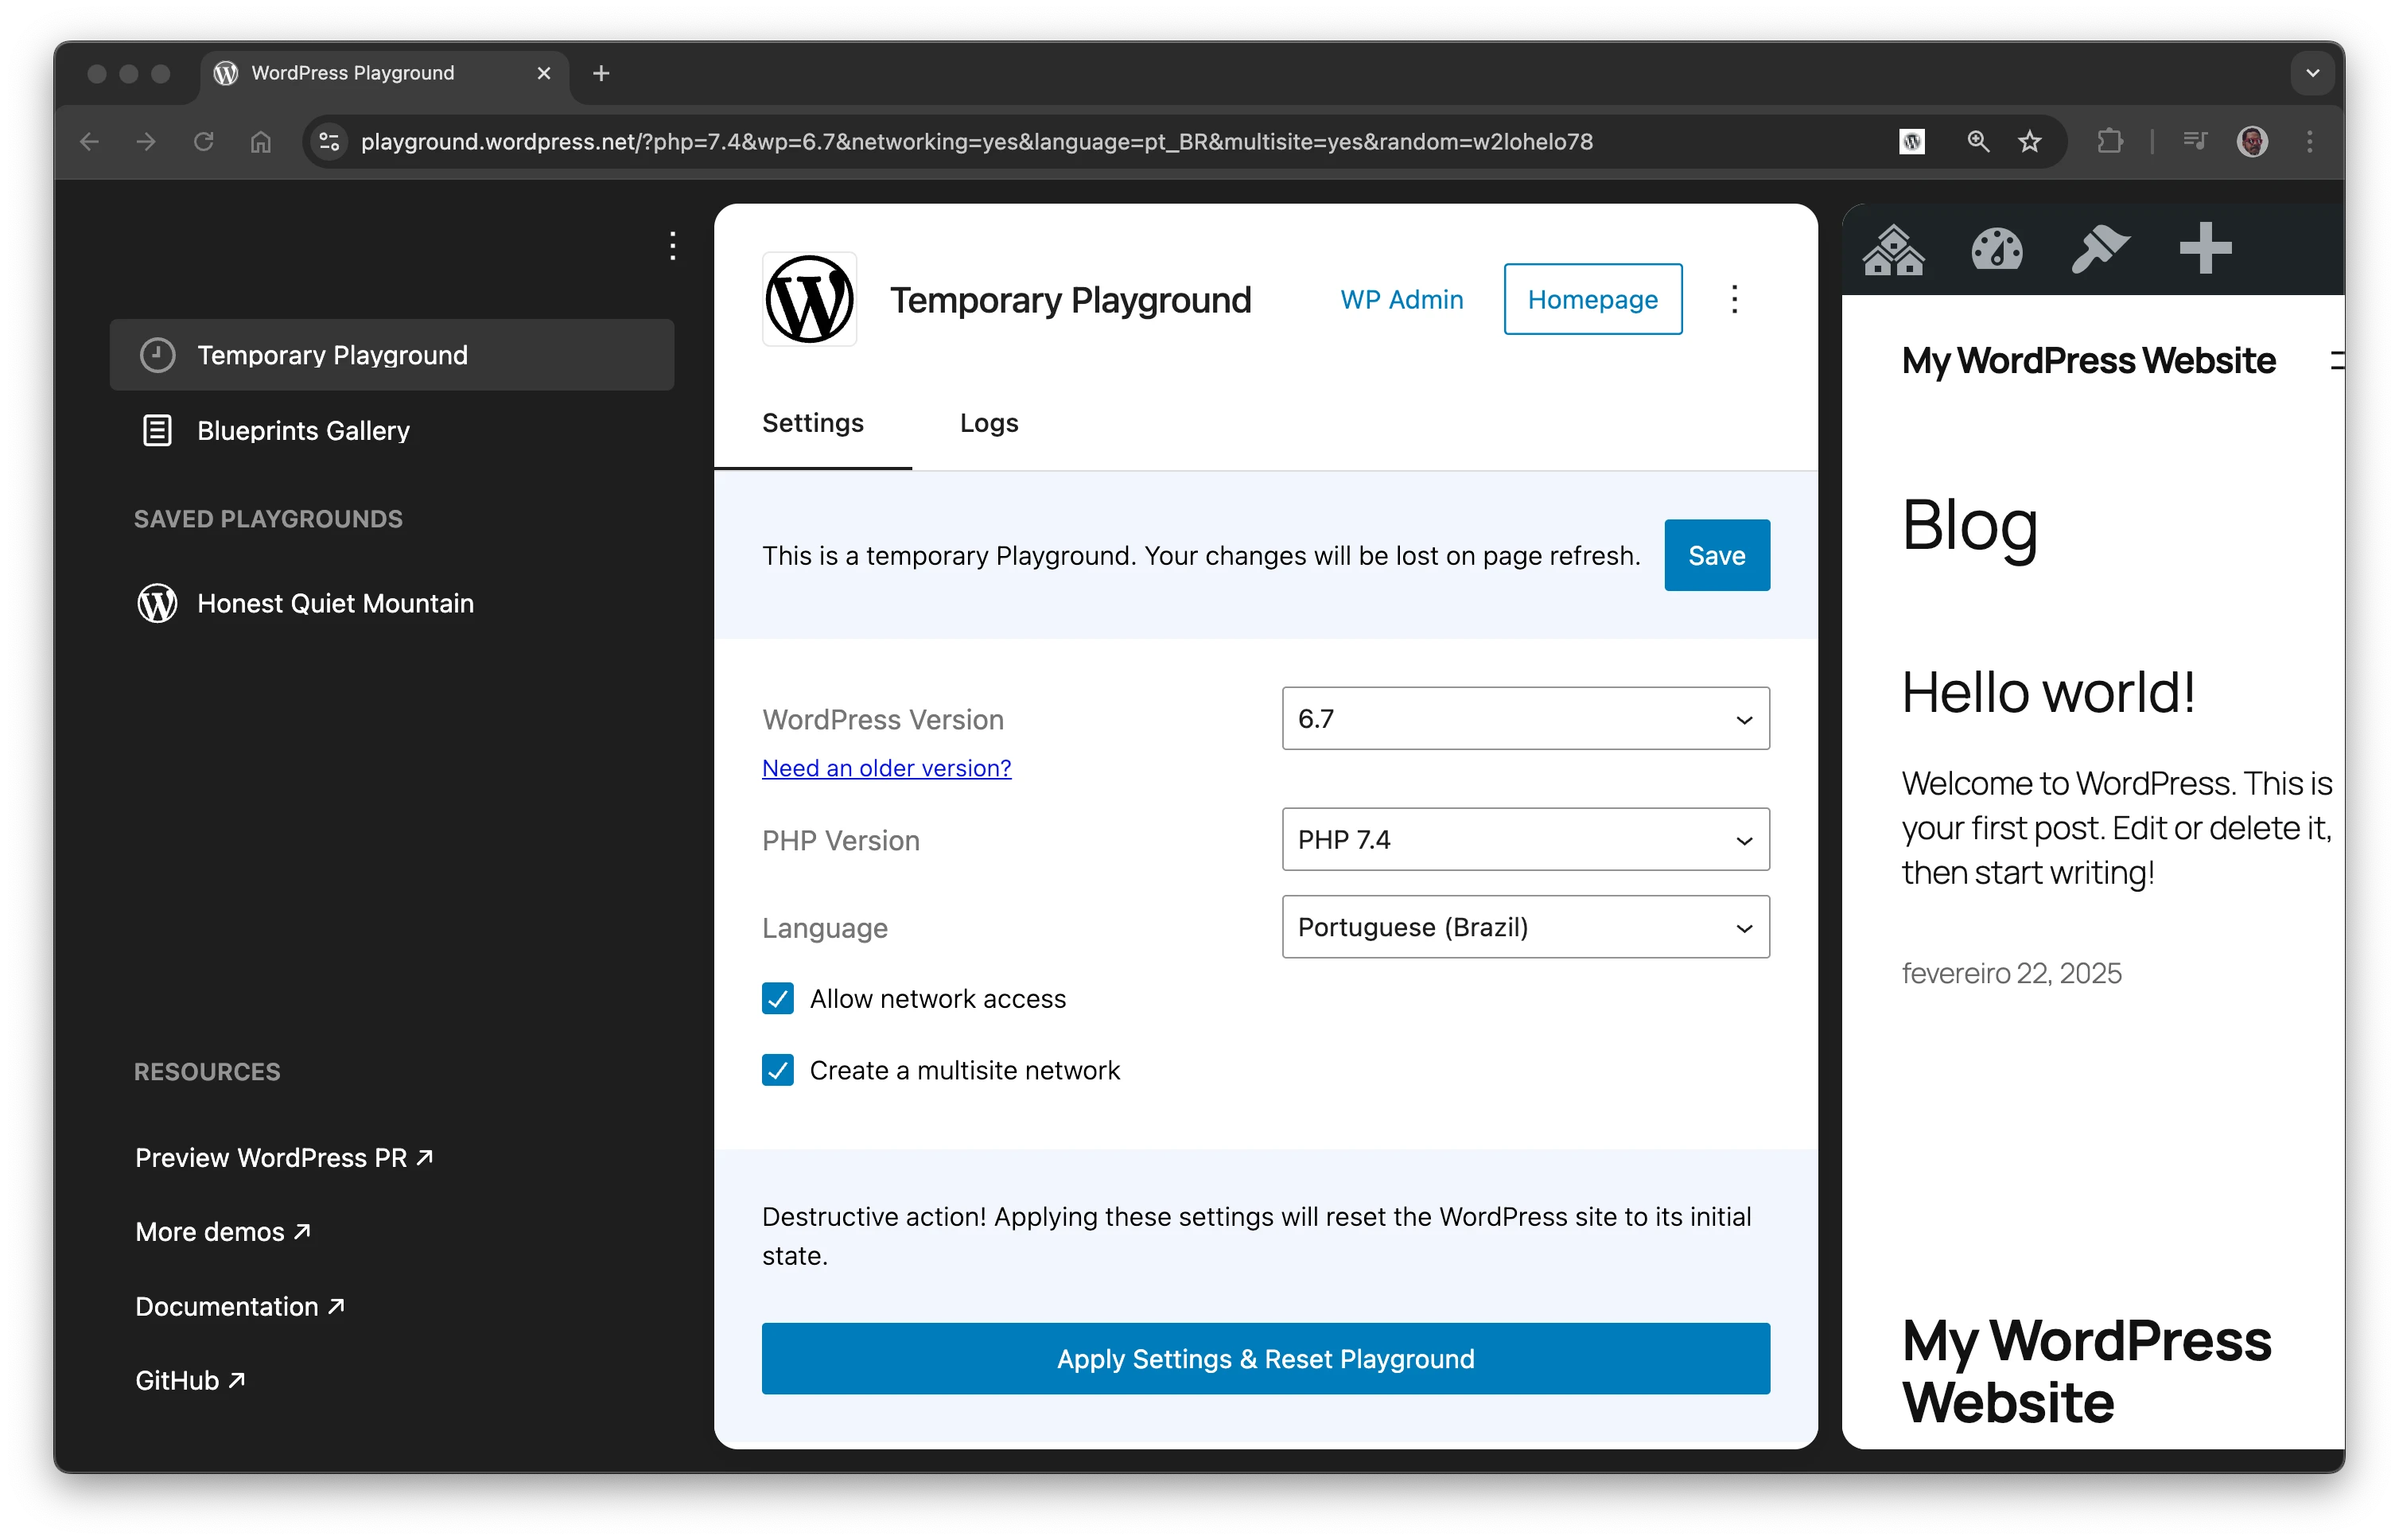The width and height of the screenshot is (2399, 1540).
Task: Click the customize paintbrush icon
Action: tap(2099, 249)
